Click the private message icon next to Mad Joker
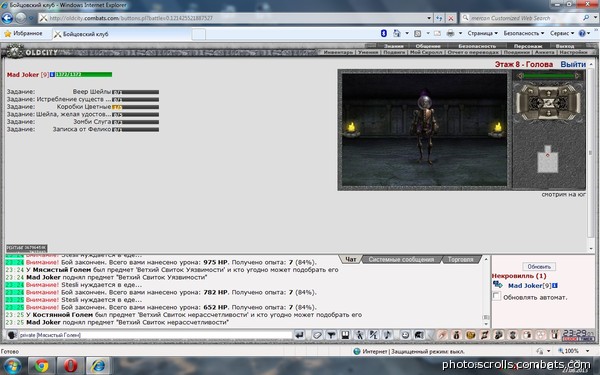Screen dimensions: 600x375 (x=498, y=284)
